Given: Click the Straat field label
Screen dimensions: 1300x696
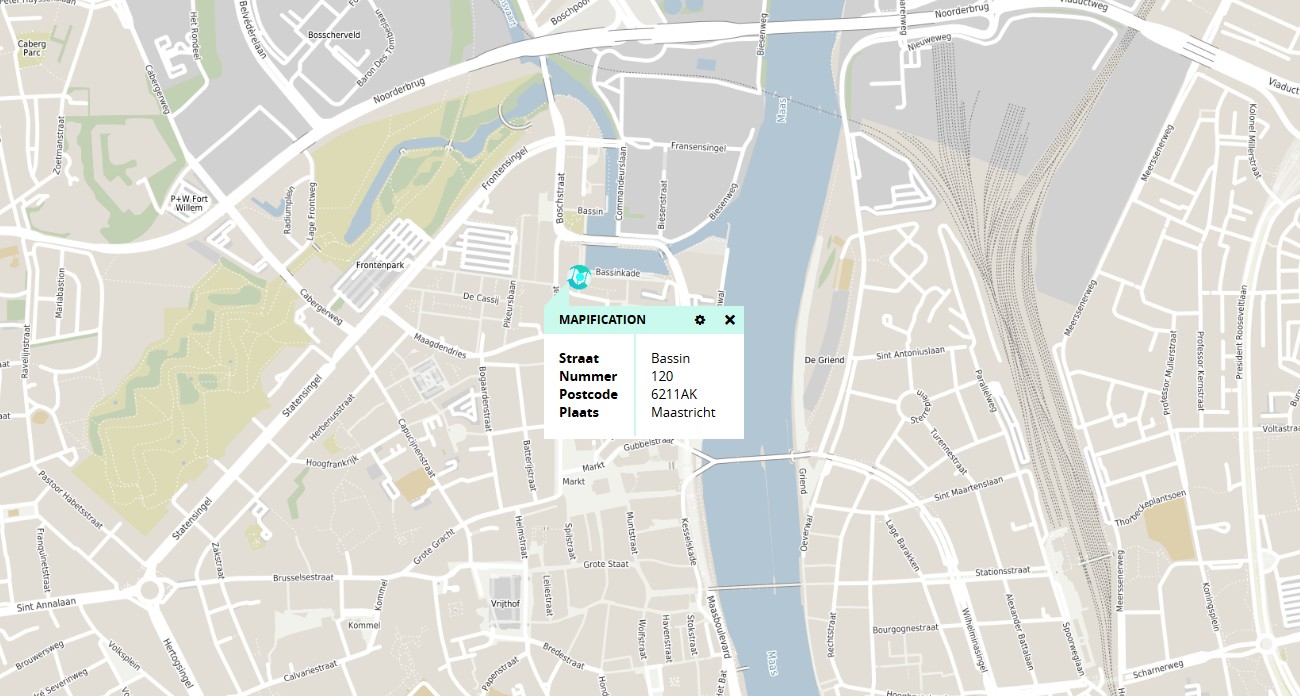Looking at the screenshot, I should click(578, 358).
